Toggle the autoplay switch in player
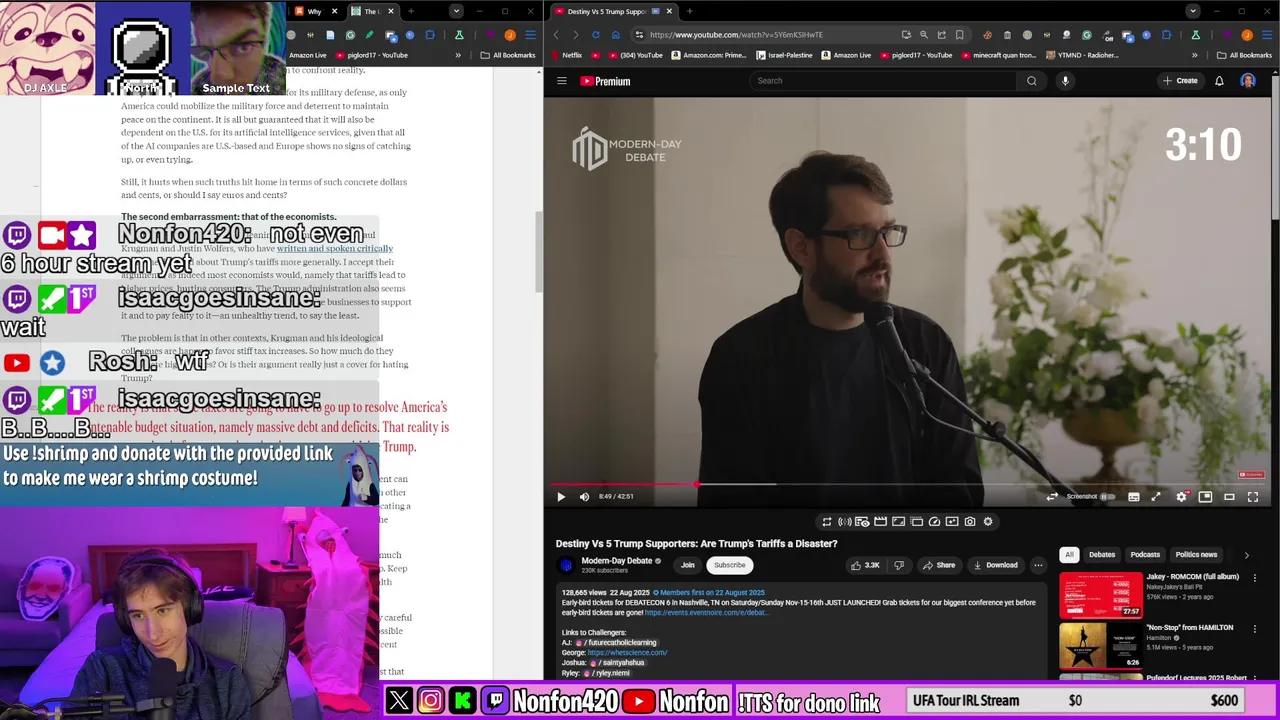 point(1108,497)
